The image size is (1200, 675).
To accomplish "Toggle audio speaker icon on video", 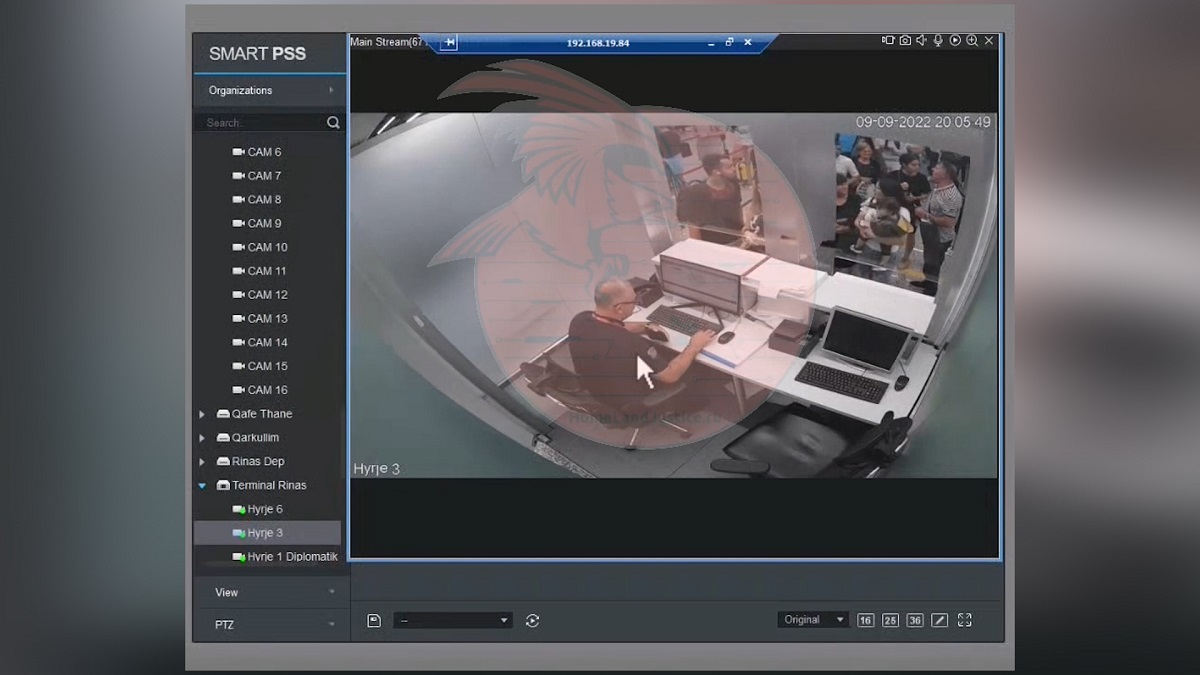I will tap(921, 41).
